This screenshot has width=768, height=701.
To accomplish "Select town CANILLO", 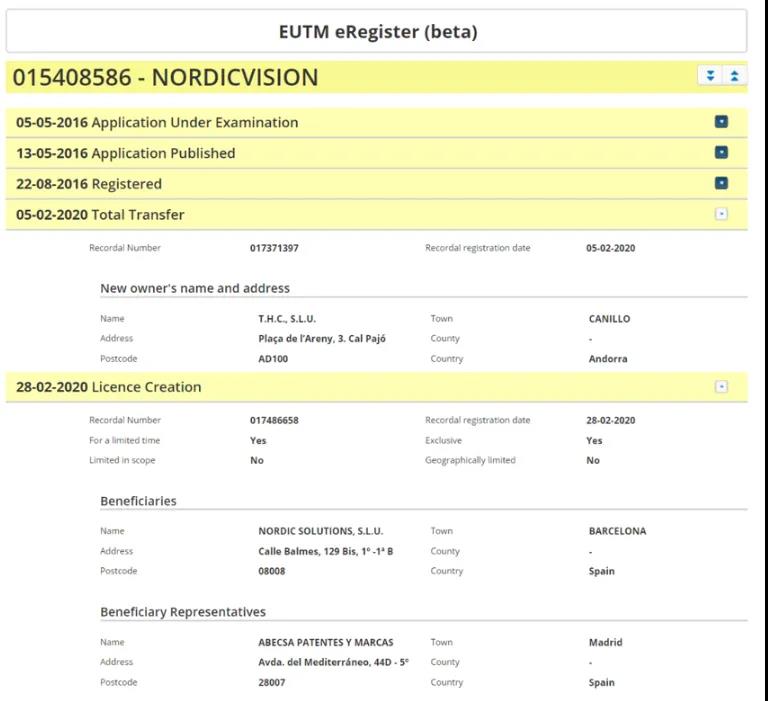I will [x=609, y=319].
